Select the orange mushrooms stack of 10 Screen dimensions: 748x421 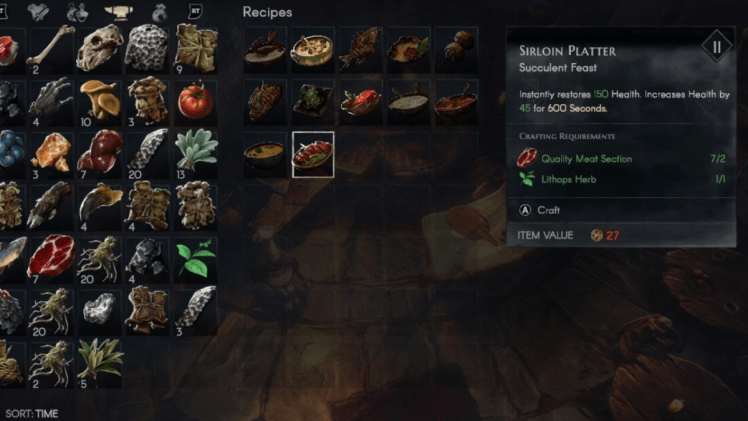(99, 102)
